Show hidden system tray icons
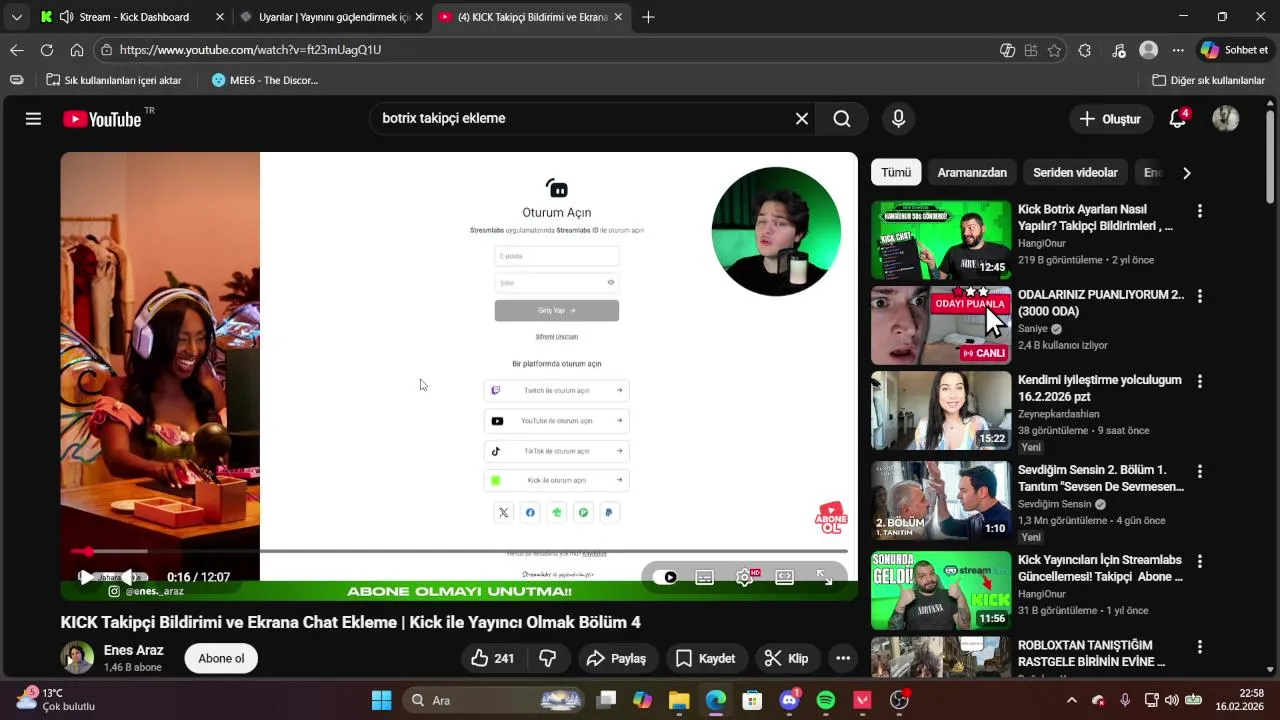 pyautogui.click(x=1071, y=700)
